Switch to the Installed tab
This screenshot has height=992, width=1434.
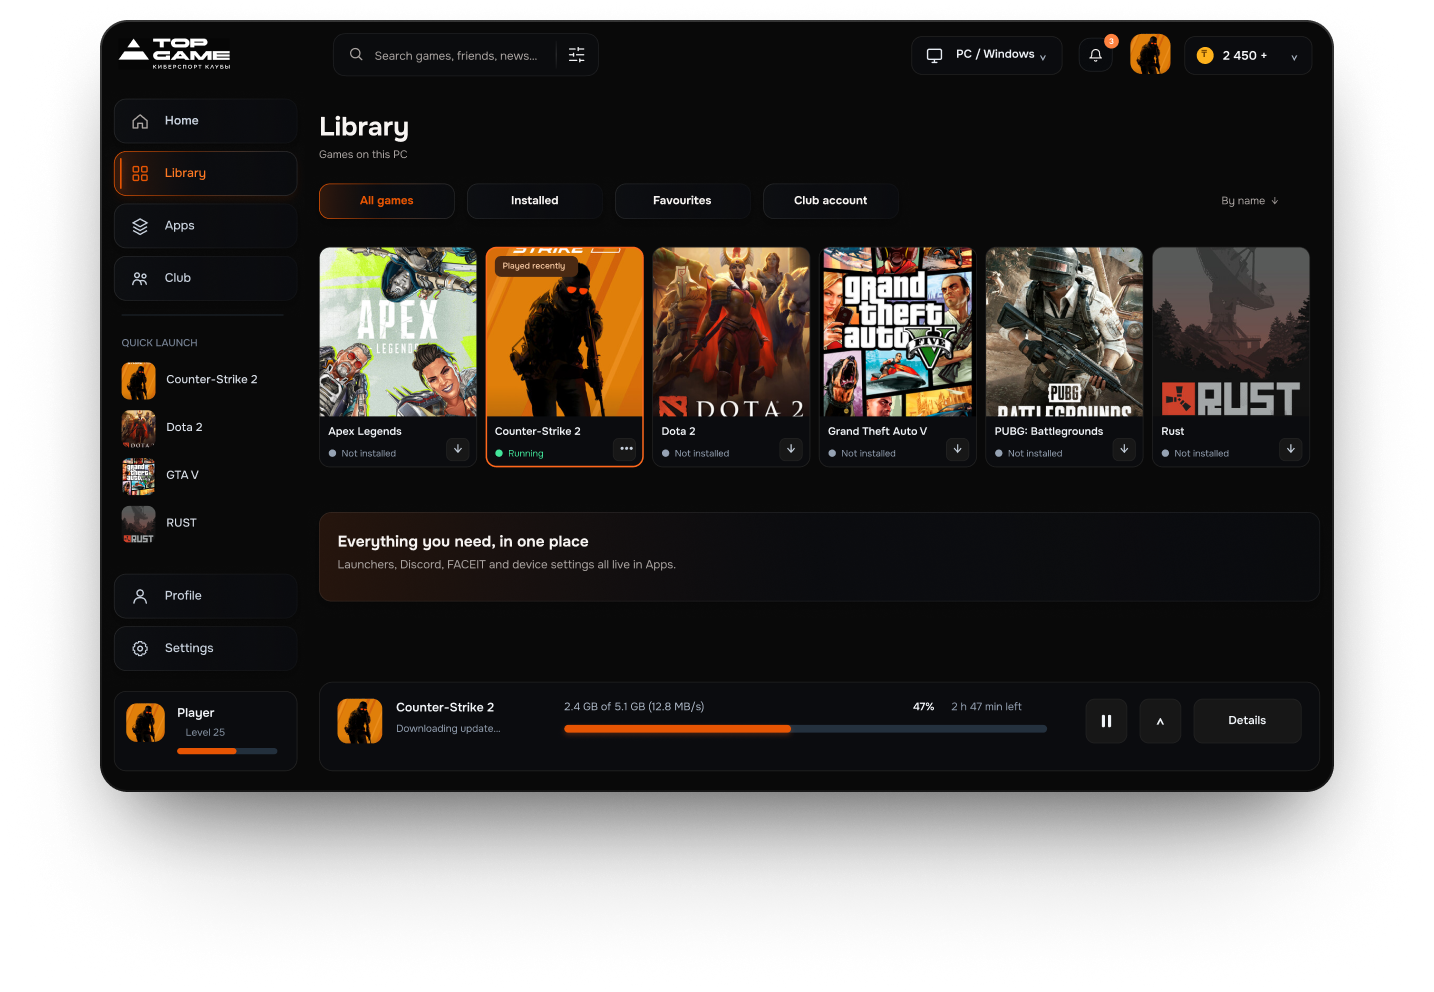coord(534,201)
